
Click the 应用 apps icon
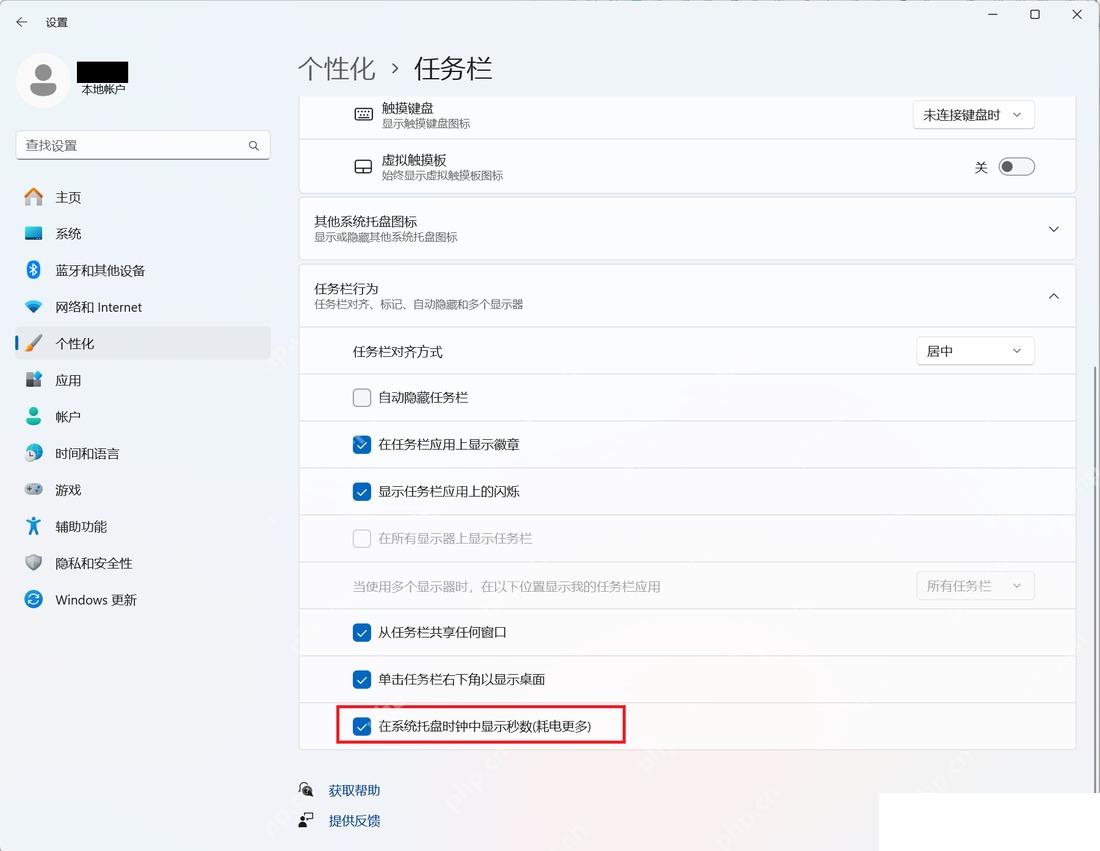click(x=33, y=380)
